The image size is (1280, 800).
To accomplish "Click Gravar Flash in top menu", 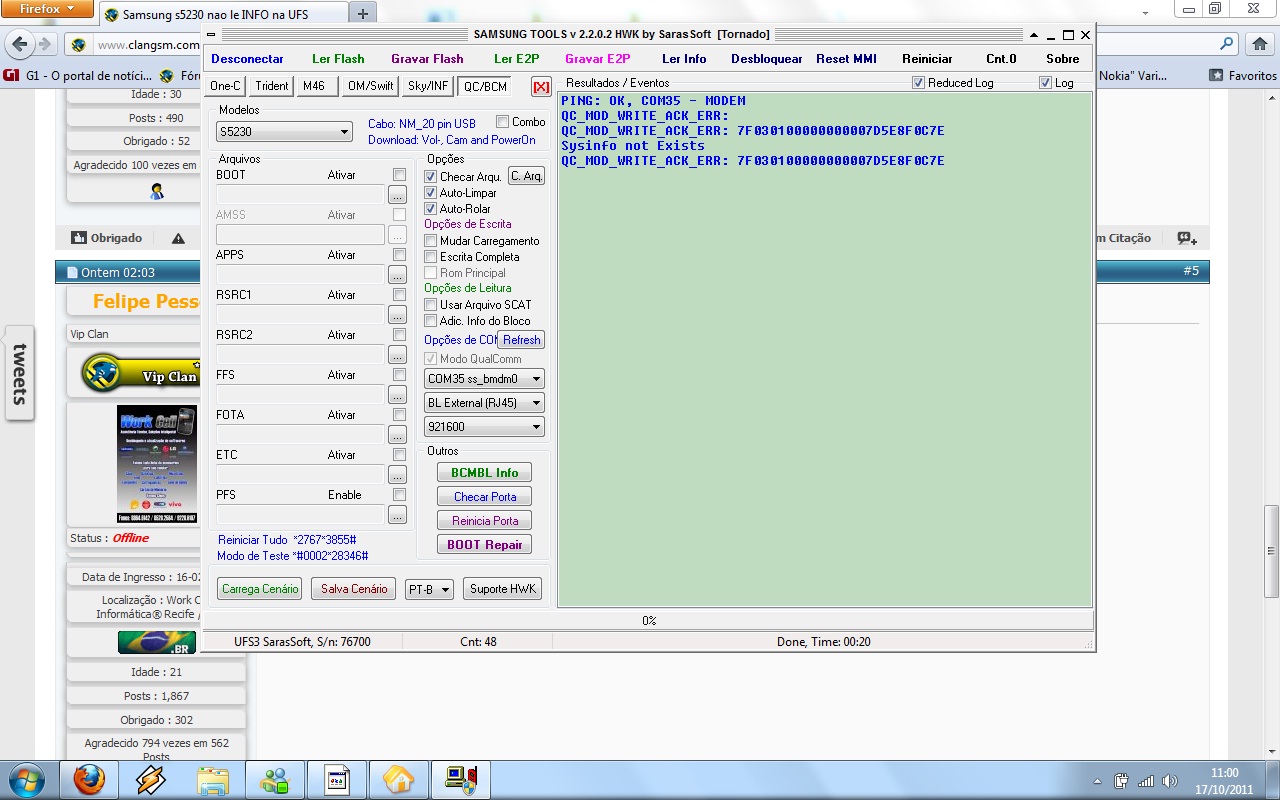I will point(427,59).
